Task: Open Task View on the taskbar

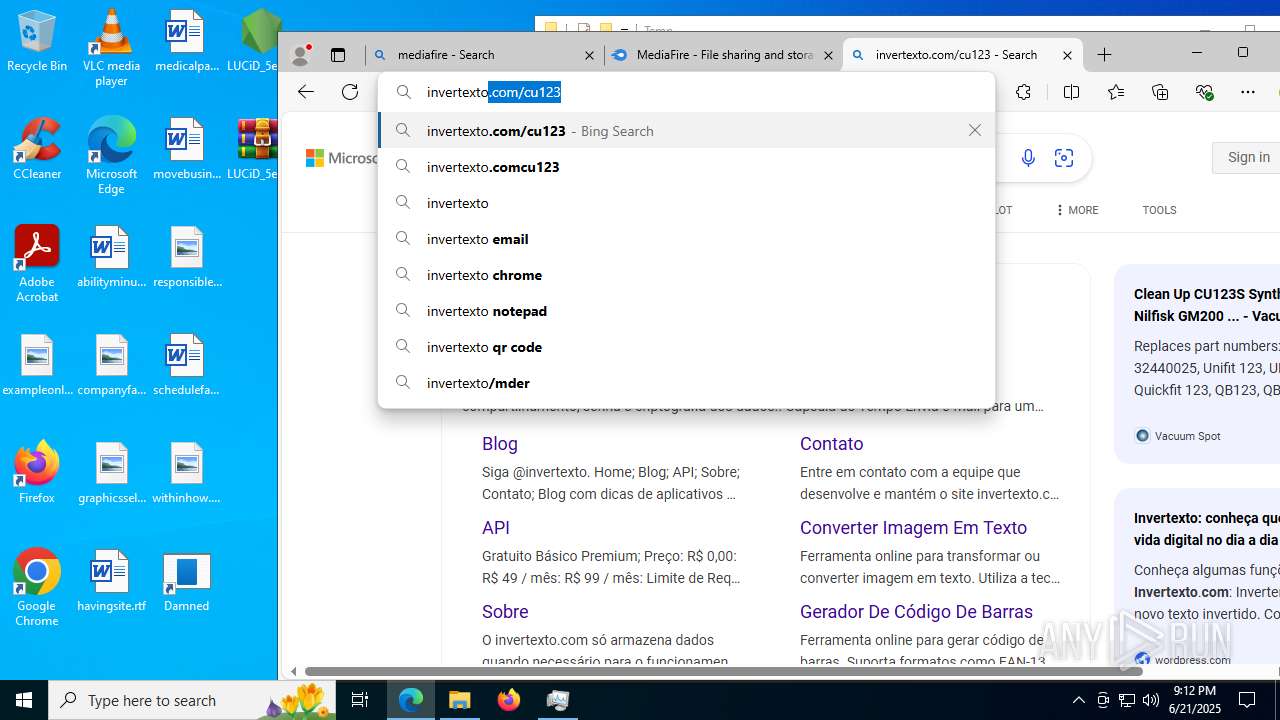Action: point(360,700)
